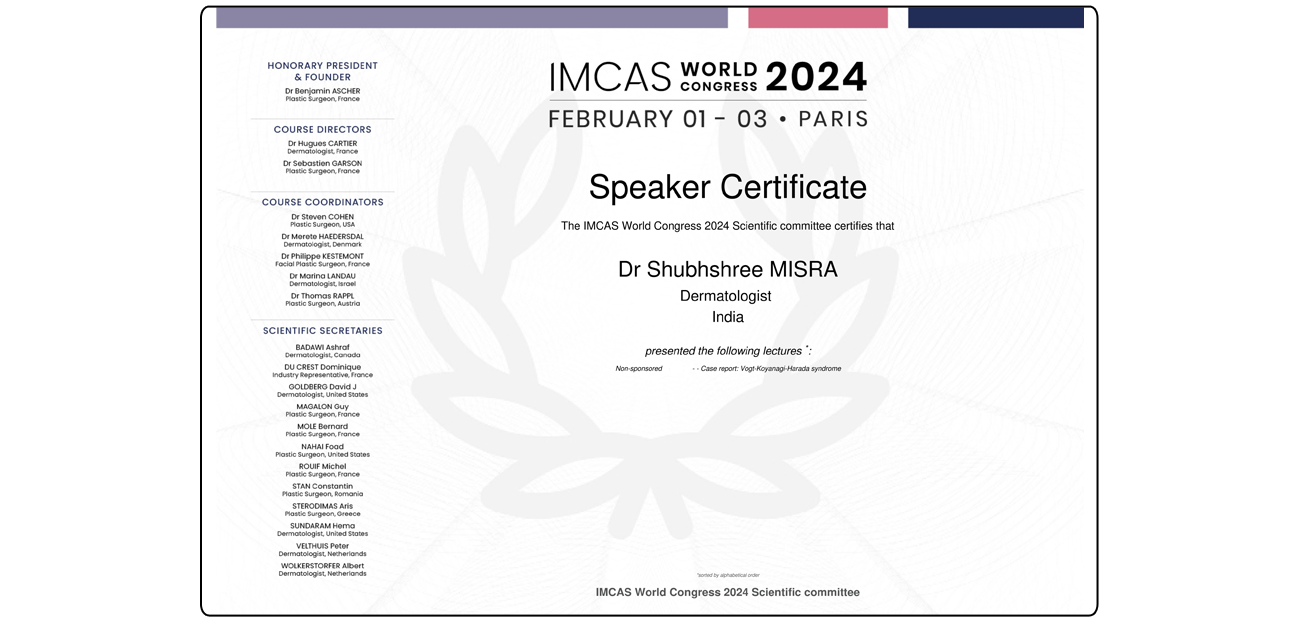Click the word "Dermatologist" under Dr Misra's name

726,296
